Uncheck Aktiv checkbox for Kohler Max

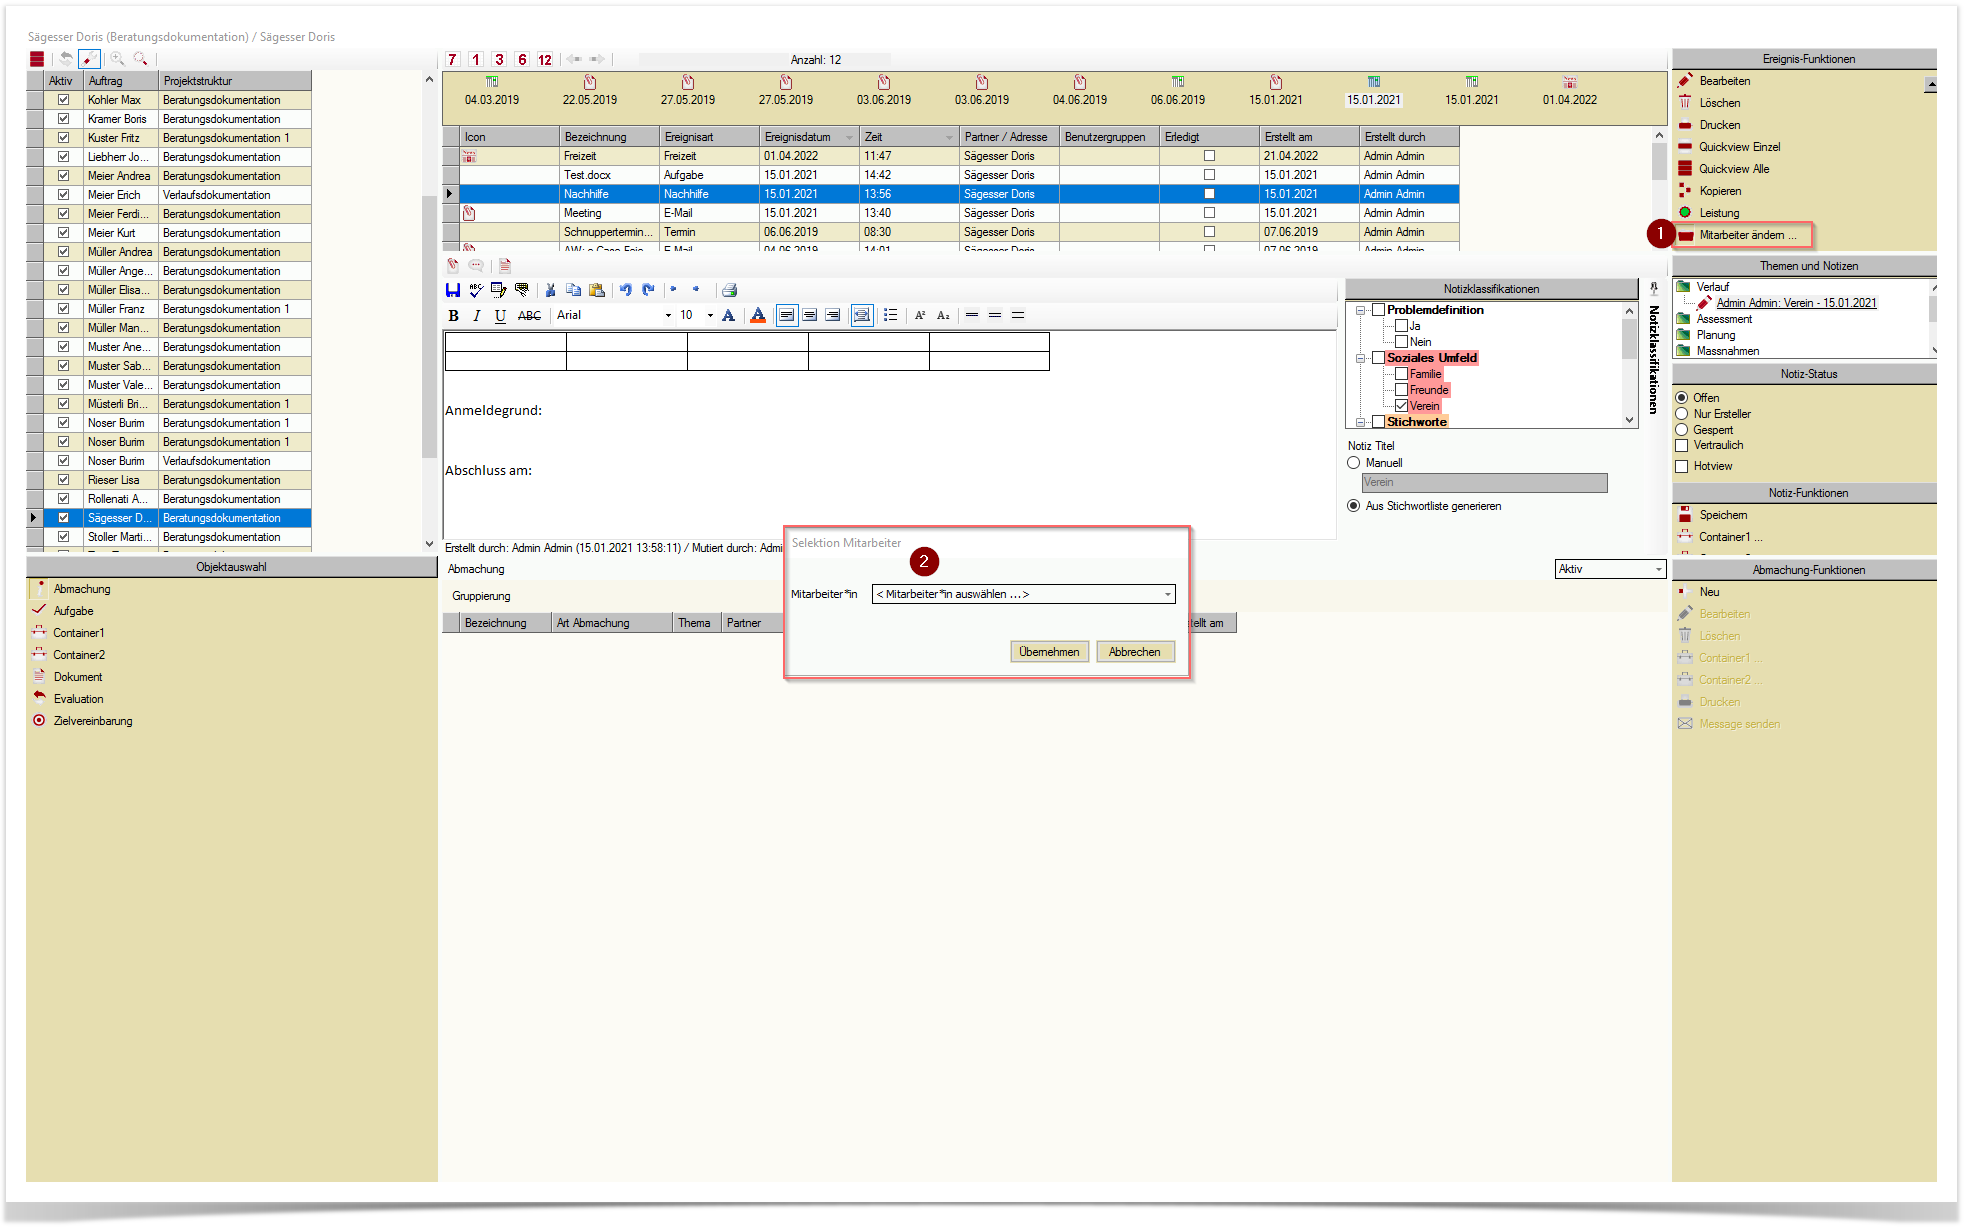pos(63,100)
